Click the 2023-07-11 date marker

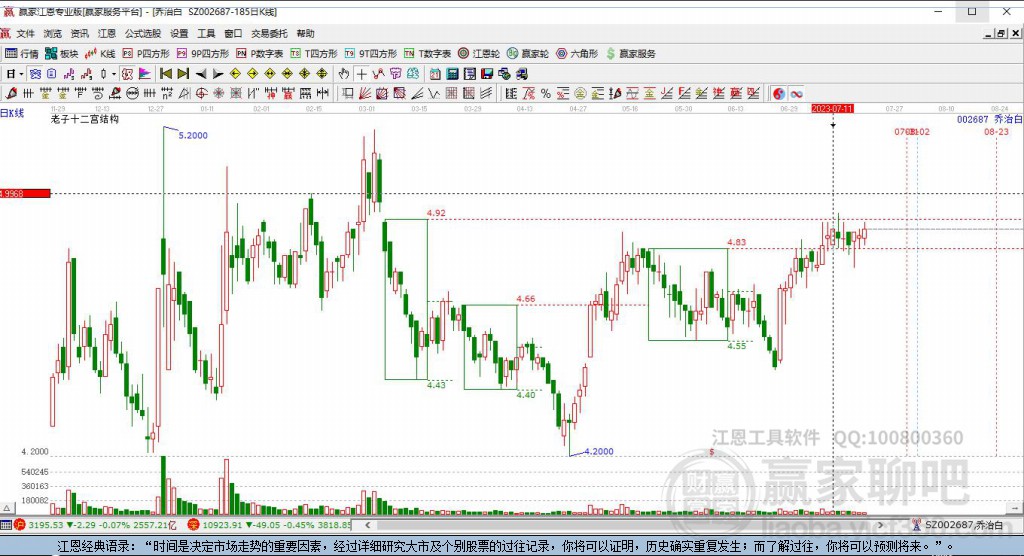pyautogui.click(x=833, y=108)
